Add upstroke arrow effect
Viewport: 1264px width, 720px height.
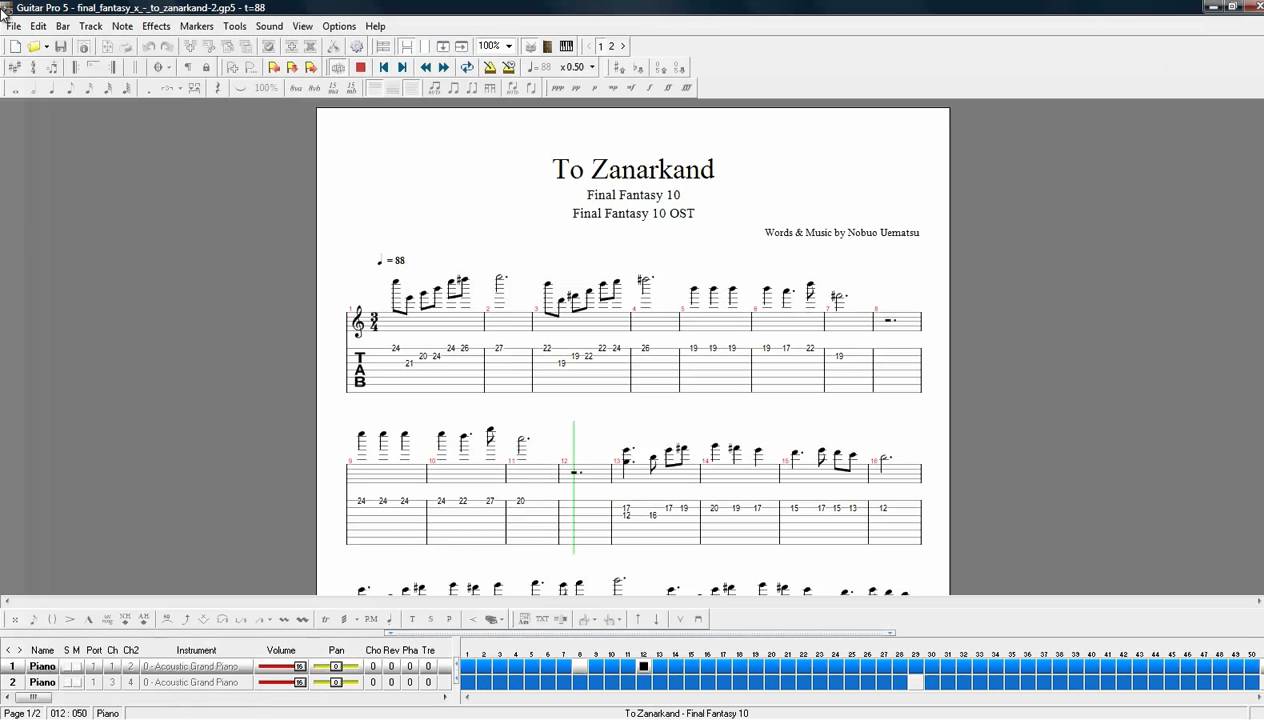point(637,619)
